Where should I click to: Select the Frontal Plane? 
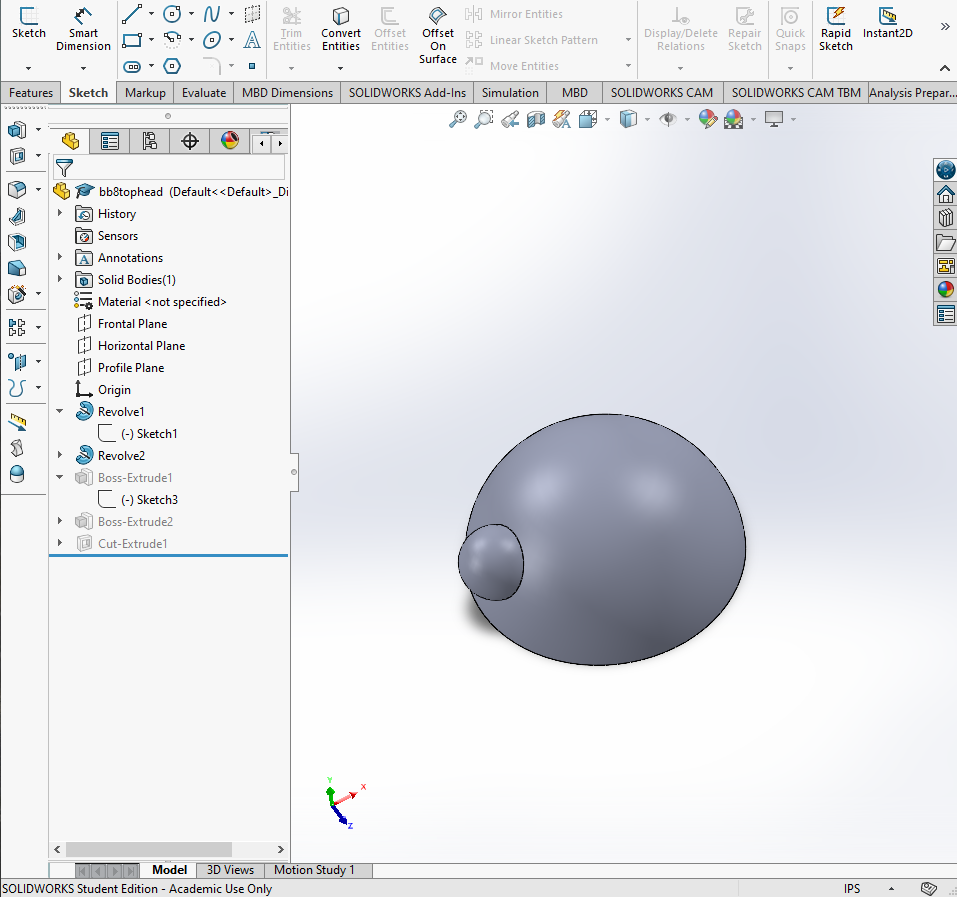[132, 323]
